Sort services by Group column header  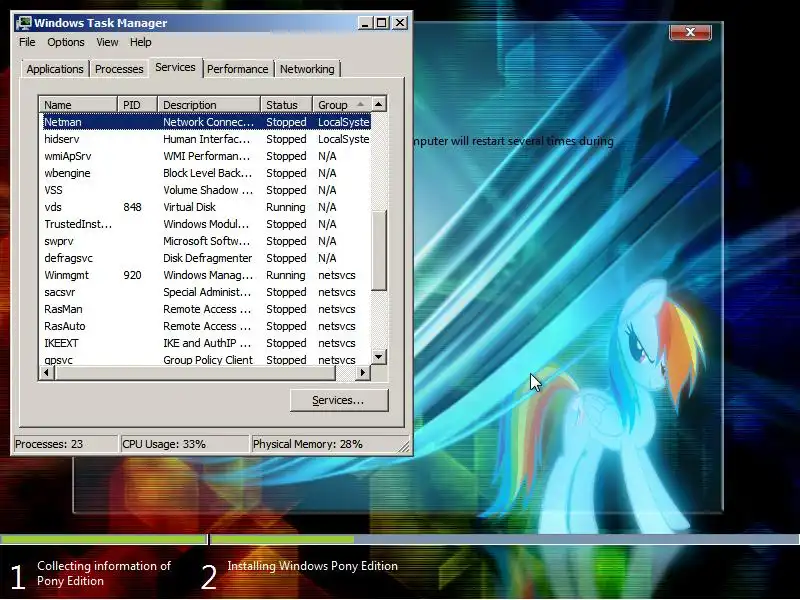pyautogui.click(x=342, y=105)
